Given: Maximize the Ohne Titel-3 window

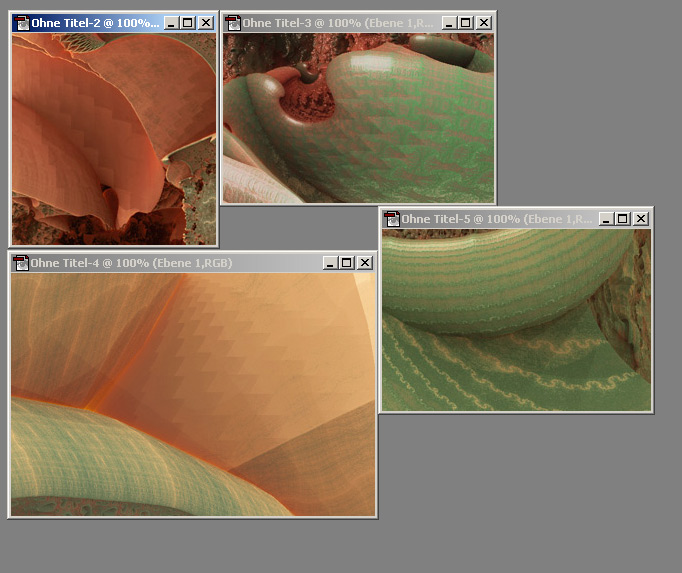Looking at the screenshot, I should click(465, 22).
